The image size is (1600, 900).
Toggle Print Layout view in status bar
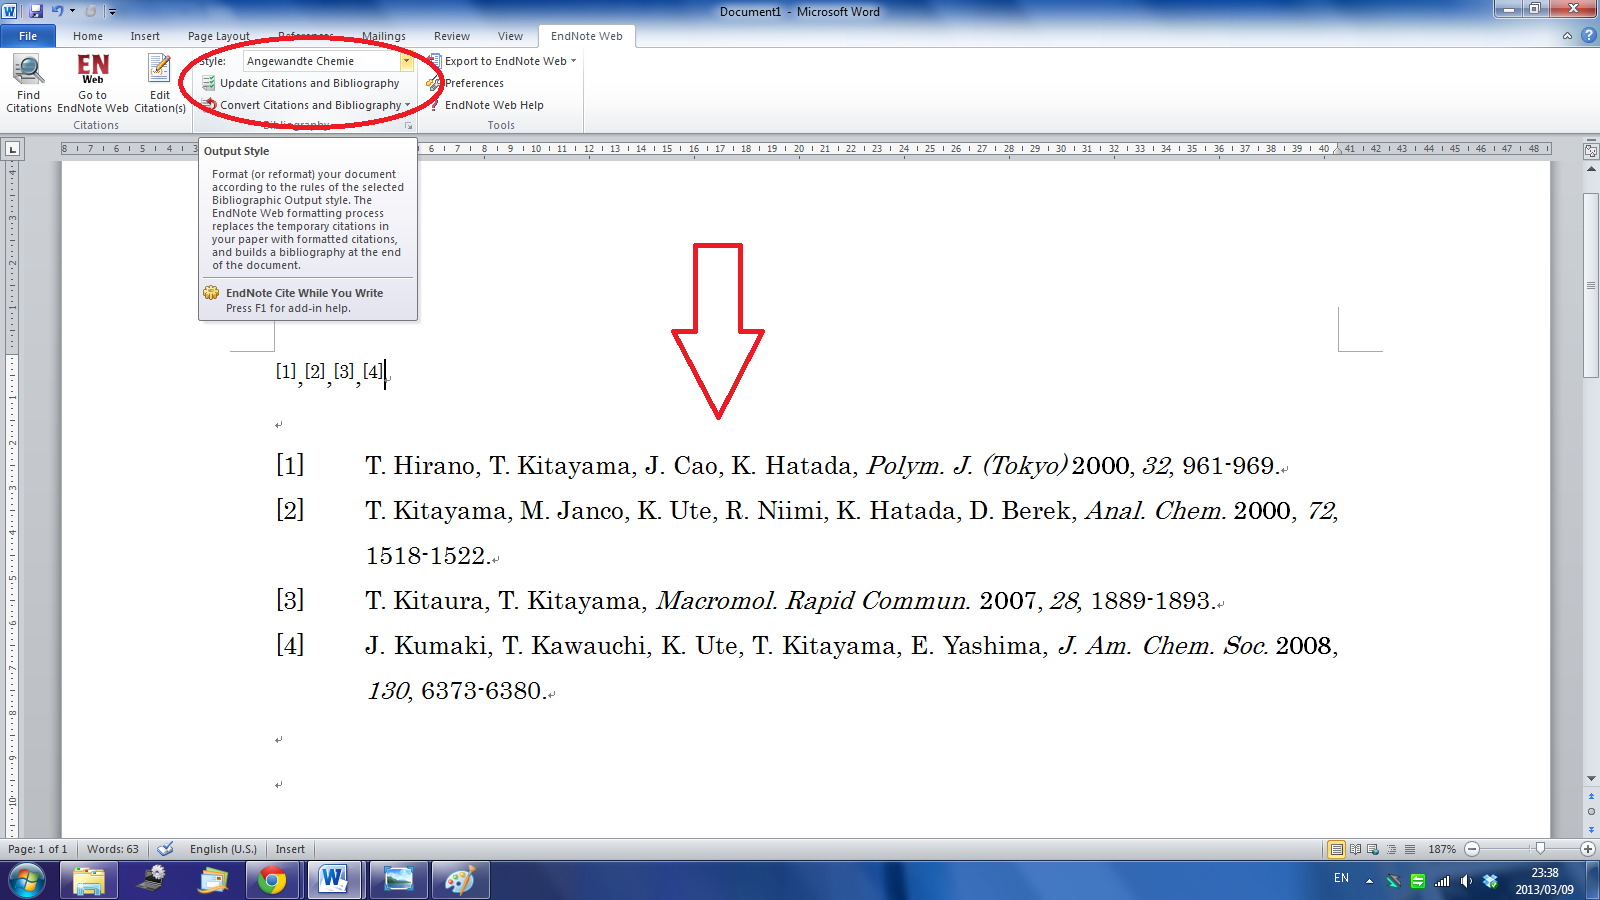(x=1337, y=849)
